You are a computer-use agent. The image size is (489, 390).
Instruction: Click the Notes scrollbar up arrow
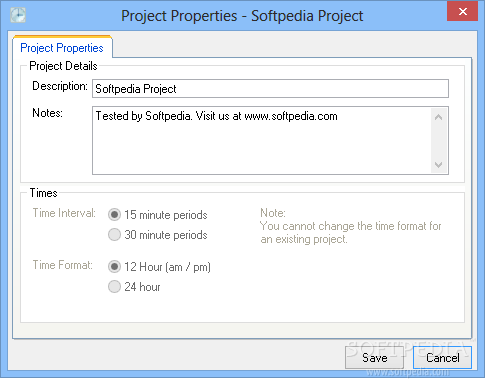coord(438,117)
